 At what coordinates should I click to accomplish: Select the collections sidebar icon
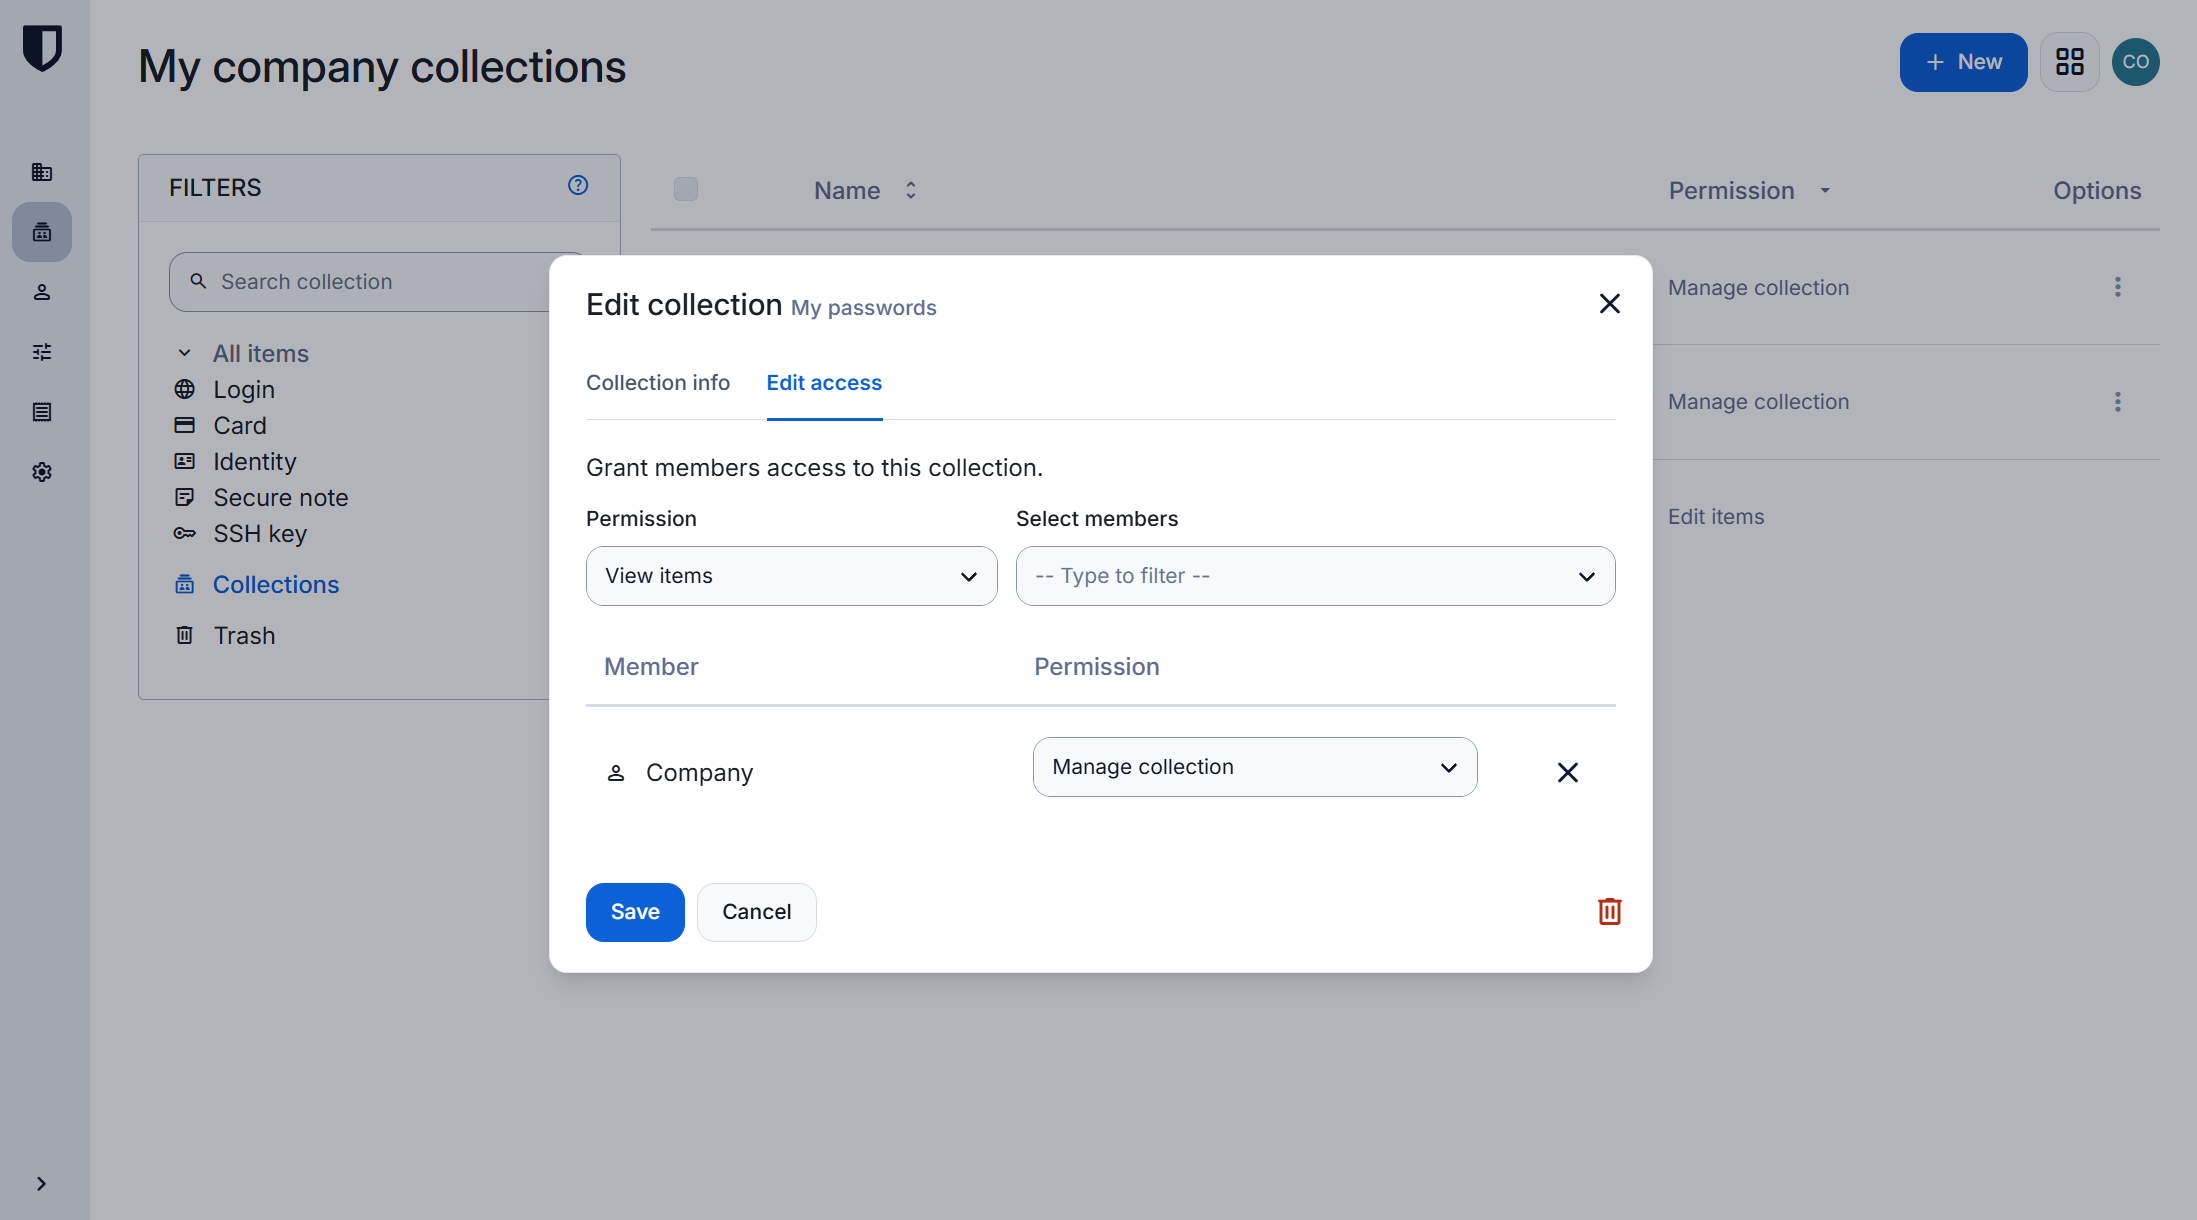coord(42,232)
